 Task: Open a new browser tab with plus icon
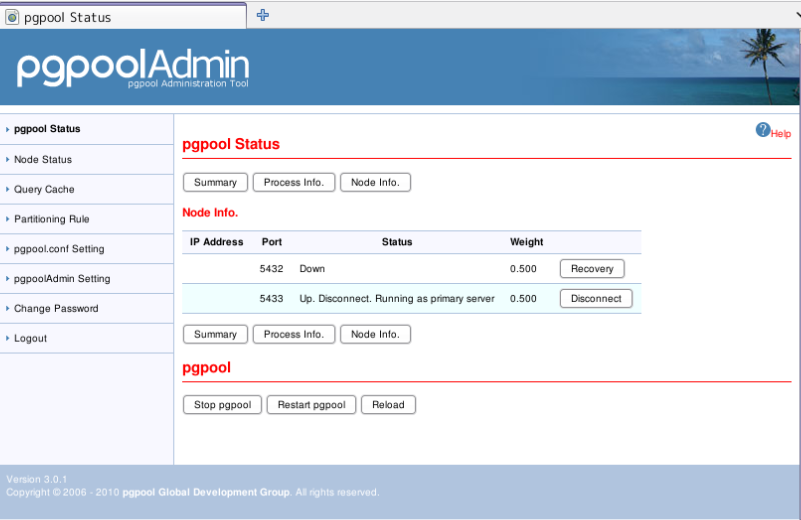click(263, 15)
